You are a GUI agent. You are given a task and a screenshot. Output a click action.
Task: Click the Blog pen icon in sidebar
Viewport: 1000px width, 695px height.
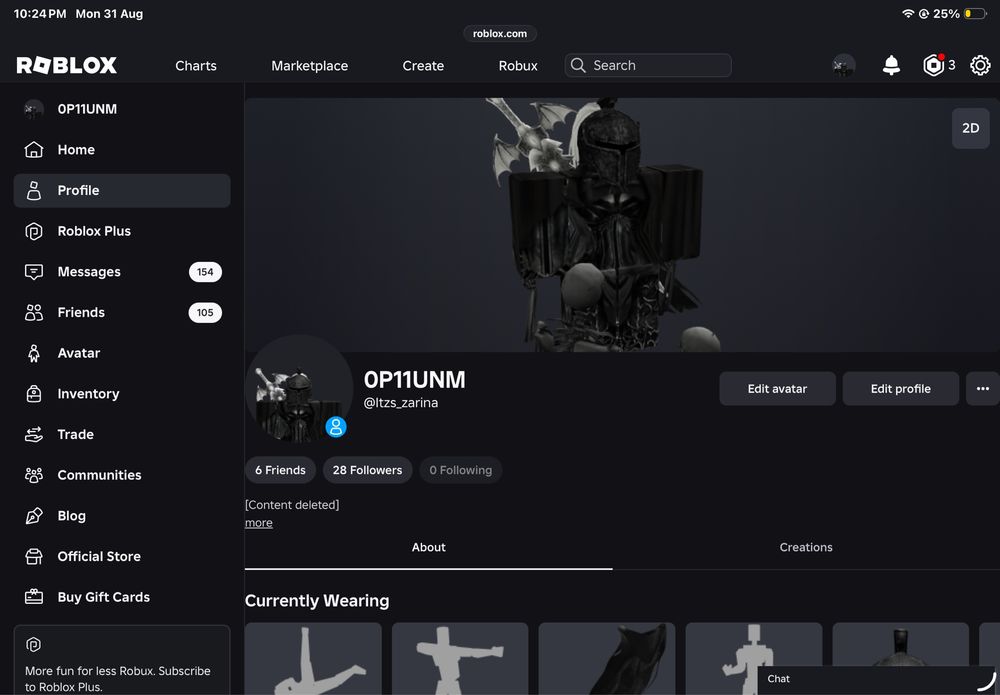click(x=34, y=516)
